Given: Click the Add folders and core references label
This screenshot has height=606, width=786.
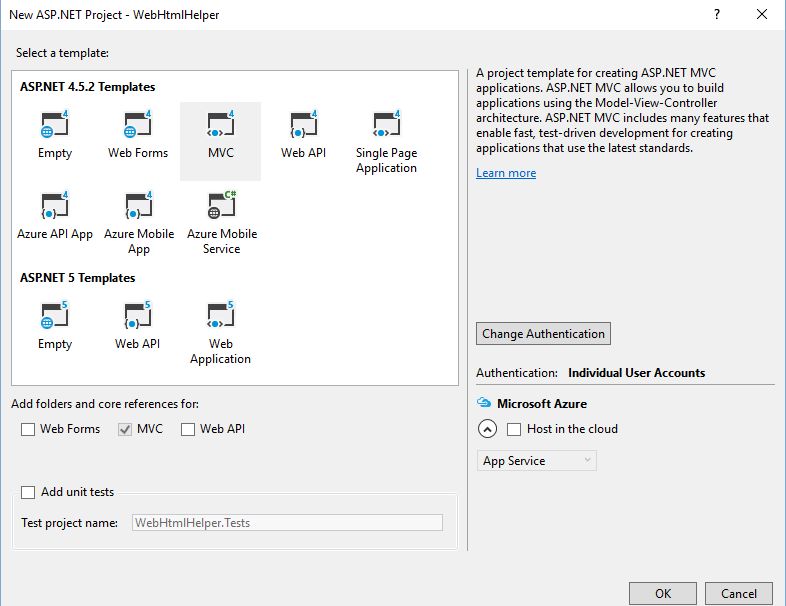Looking at the screenshot, I should coord(105,404).
